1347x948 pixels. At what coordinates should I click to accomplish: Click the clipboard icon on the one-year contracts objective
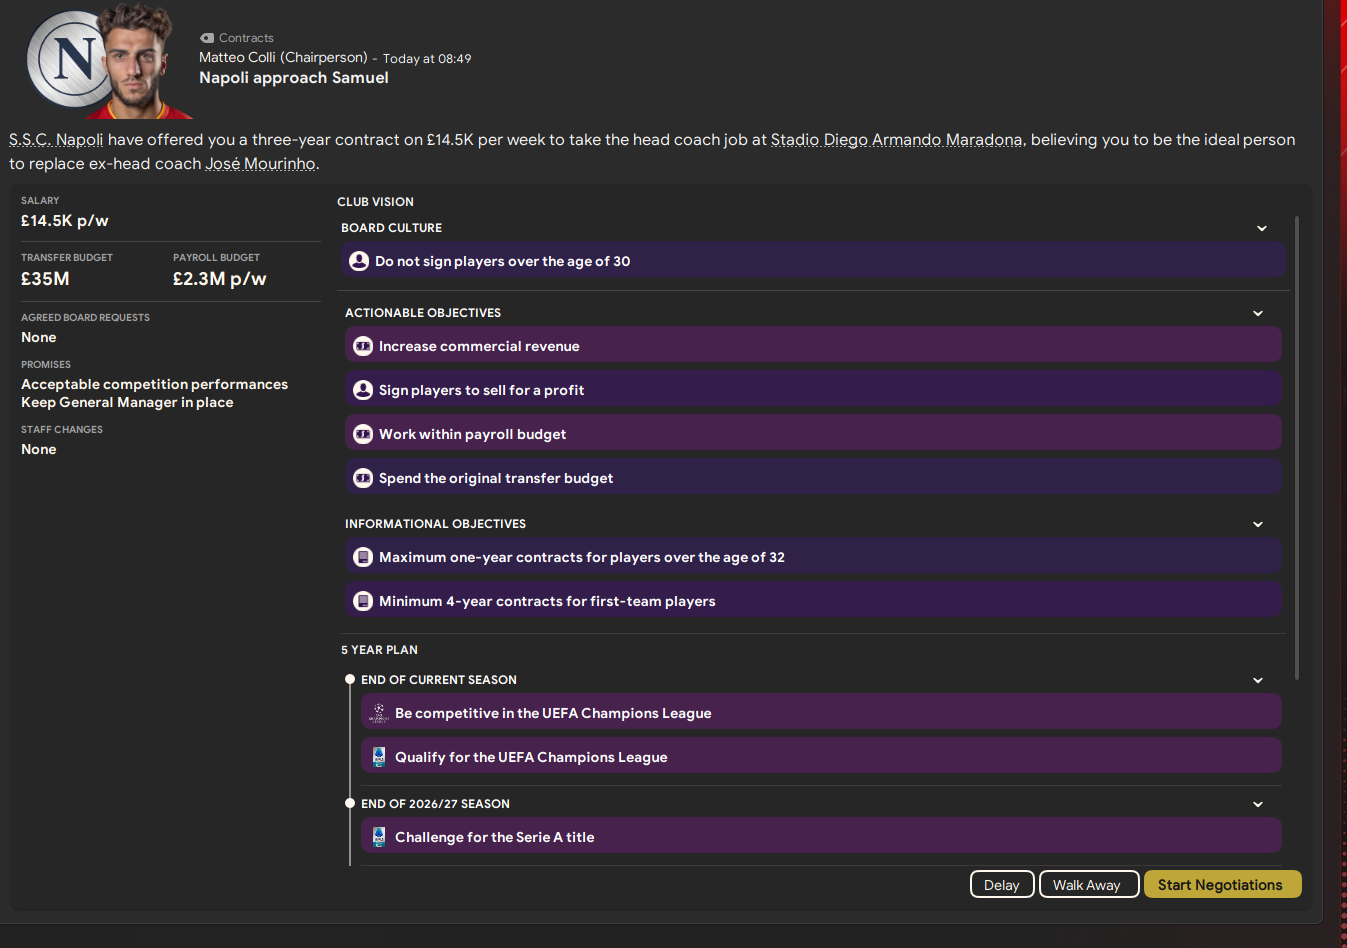(x=363, y=556)
